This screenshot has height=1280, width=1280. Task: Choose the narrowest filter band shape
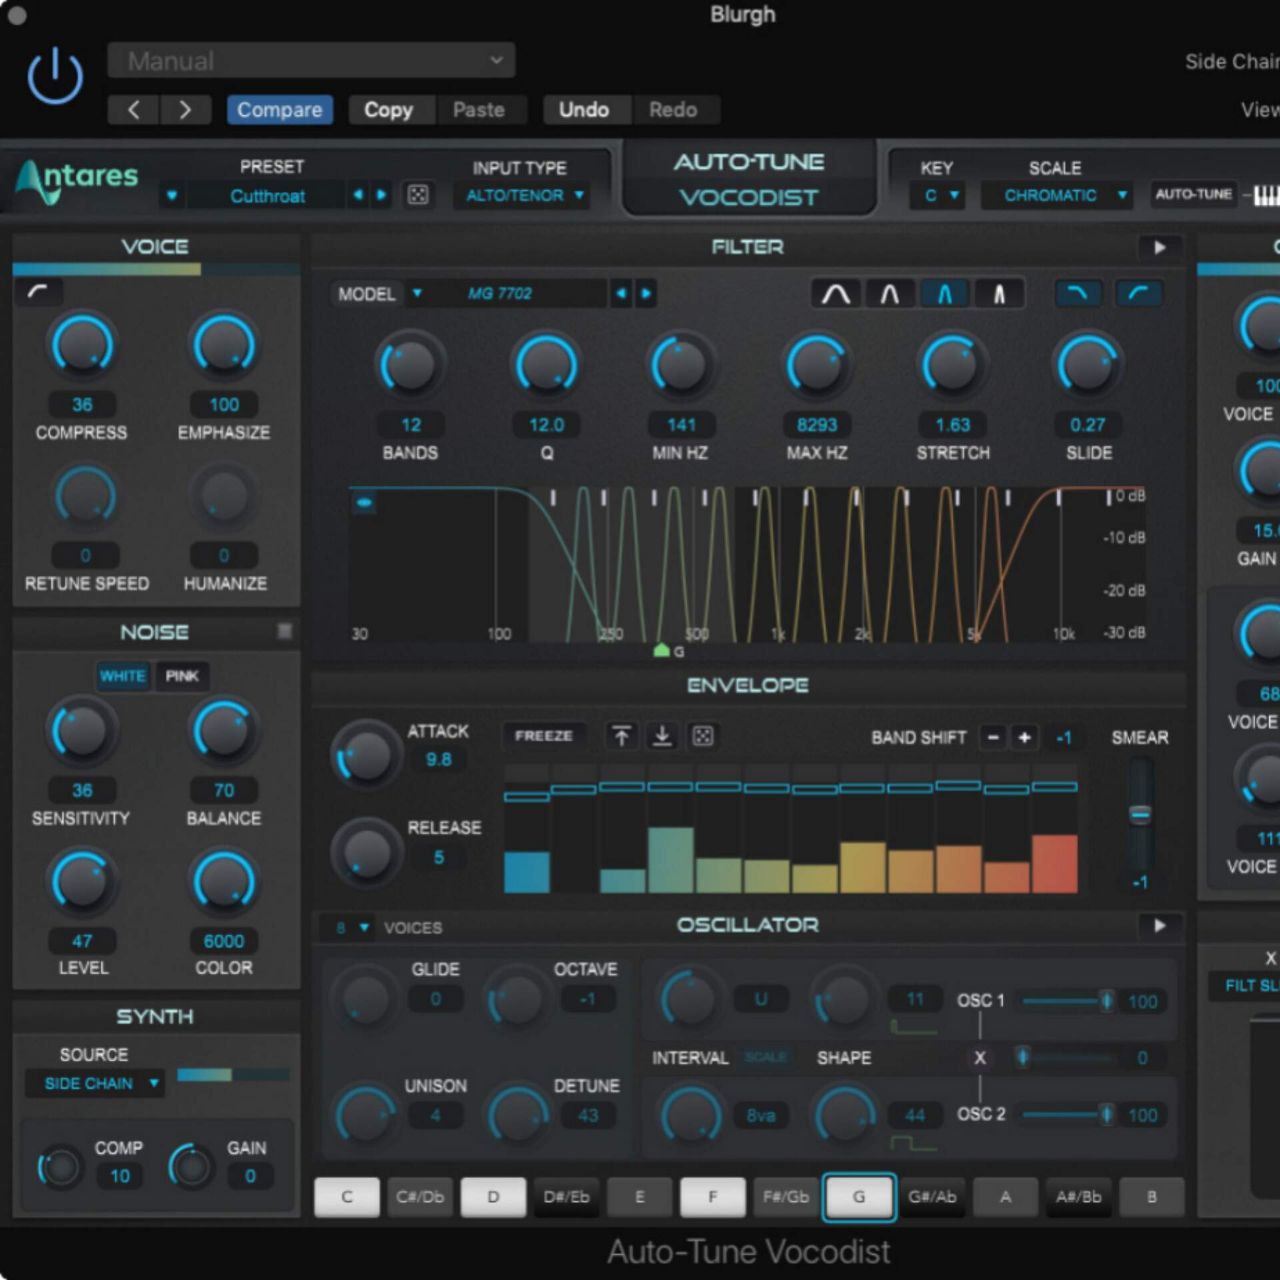tap(998, 293)
